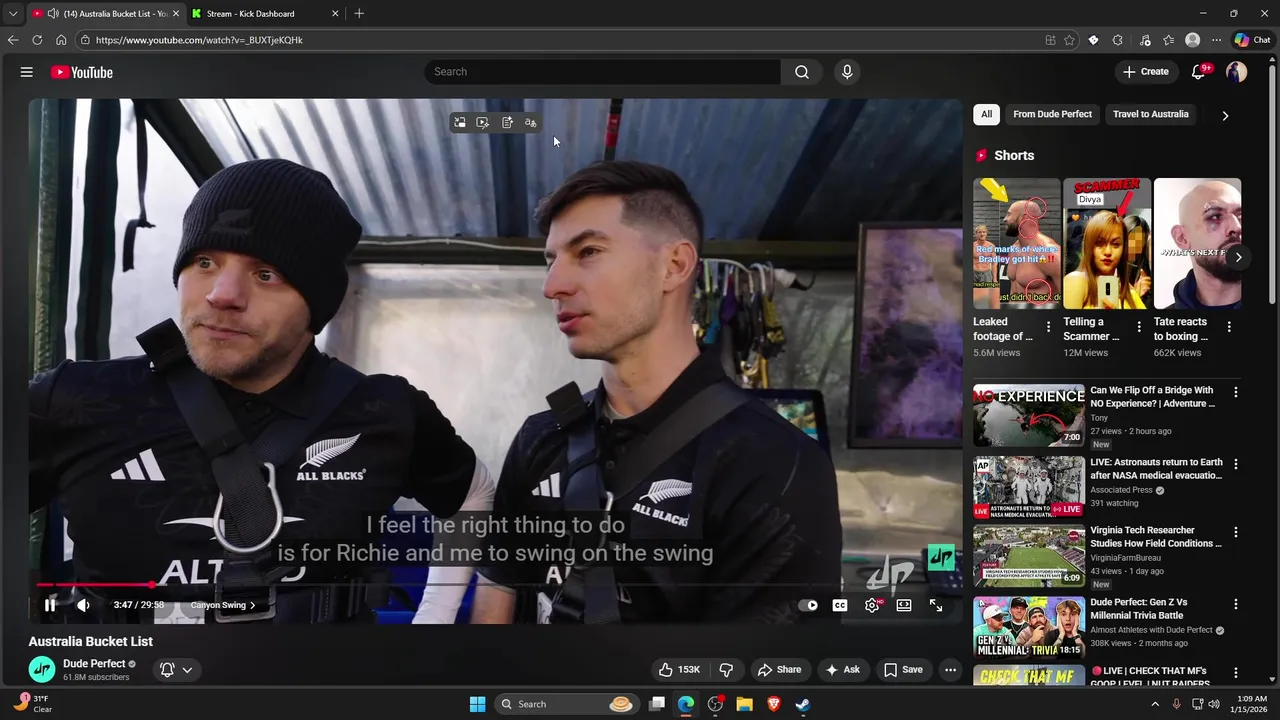The width and height of the screenshot is (1280, 720).
Task: Toggle closed captions CC button
Action: click(x=840, y=605)
